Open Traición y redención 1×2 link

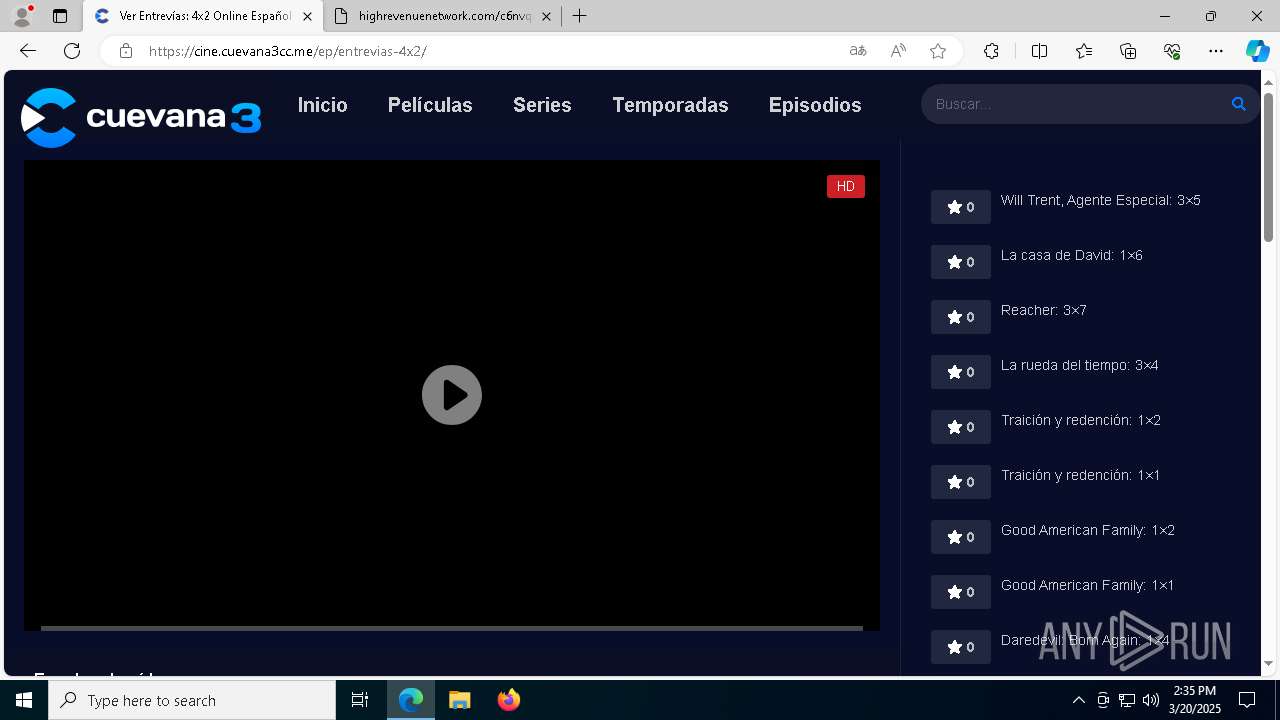coord(1081,420)
